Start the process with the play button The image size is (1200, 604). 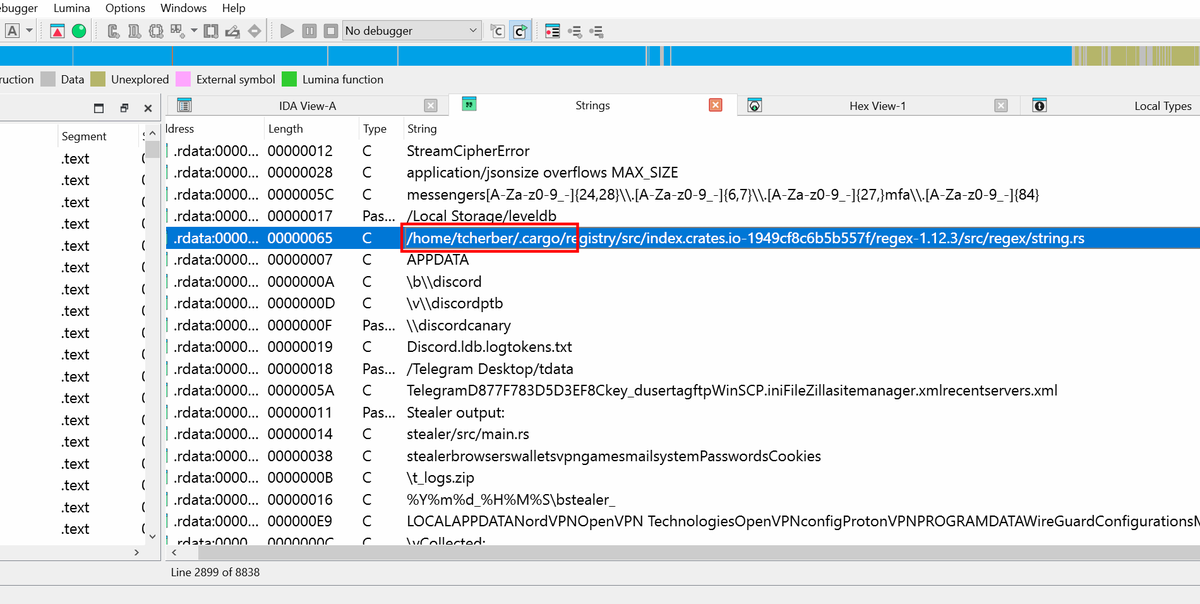pyautogui.click(x=287, y=31)
